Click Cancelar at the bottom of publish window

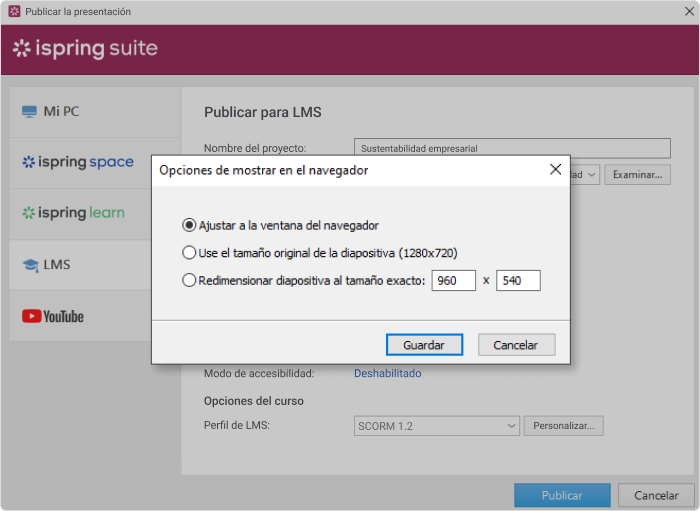656,495
